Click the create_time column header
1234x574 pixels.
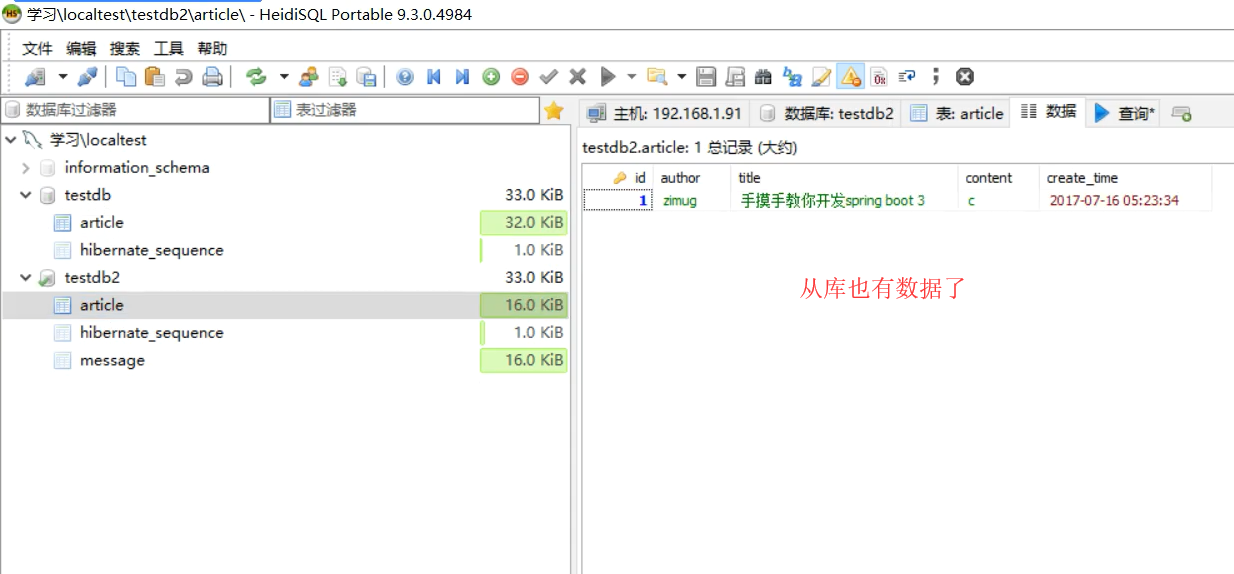pyautogui.click(x=1126, y=178)
